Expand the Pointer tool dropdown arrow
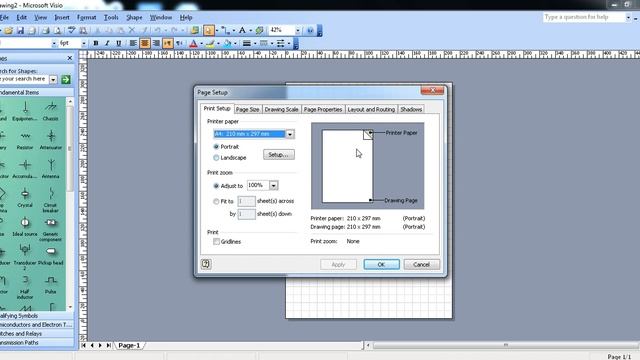Image resolution: width=640 pixels, height=360 pixels. [217, 31]
